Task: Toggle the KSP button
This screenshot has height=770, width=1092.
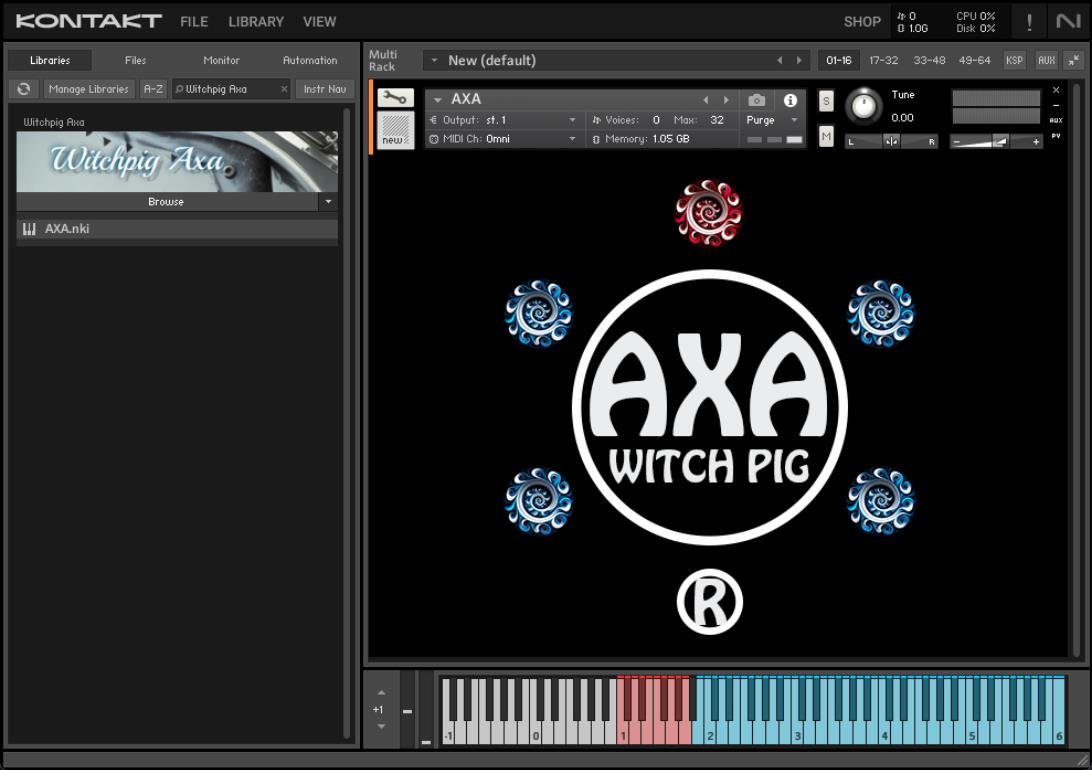Action: [x=1014, y=61]
